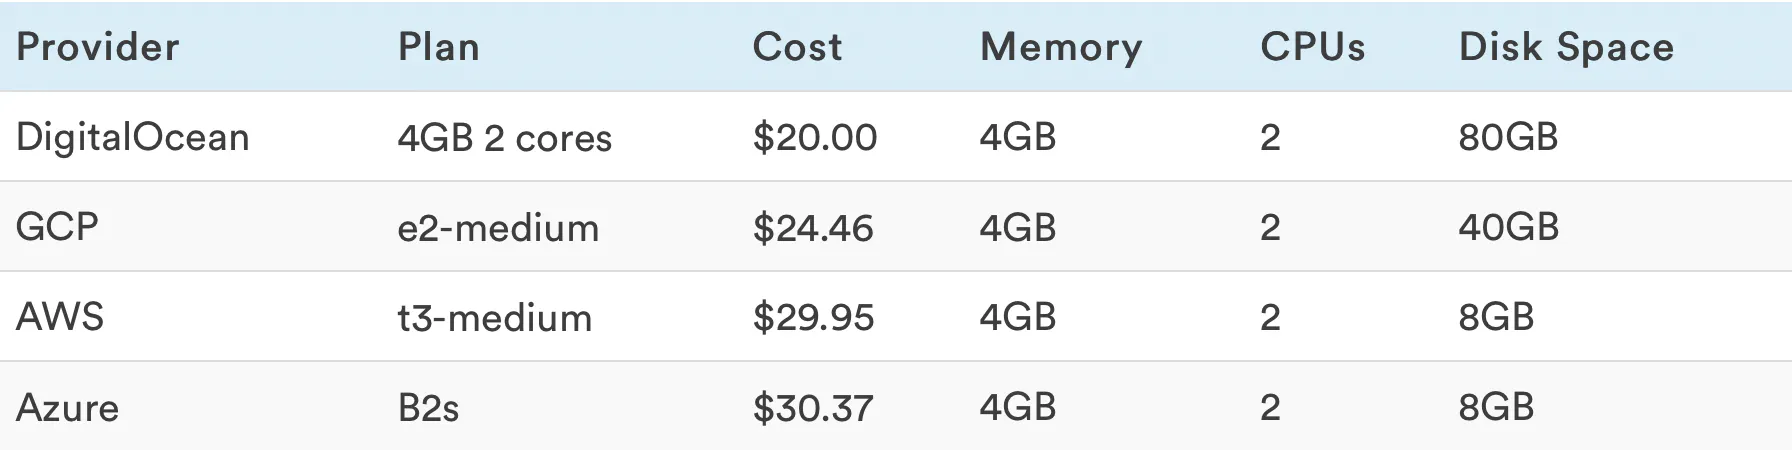Click the Plan column header
The height and width of the screenshot is (450, 1792).
point(439,47)
